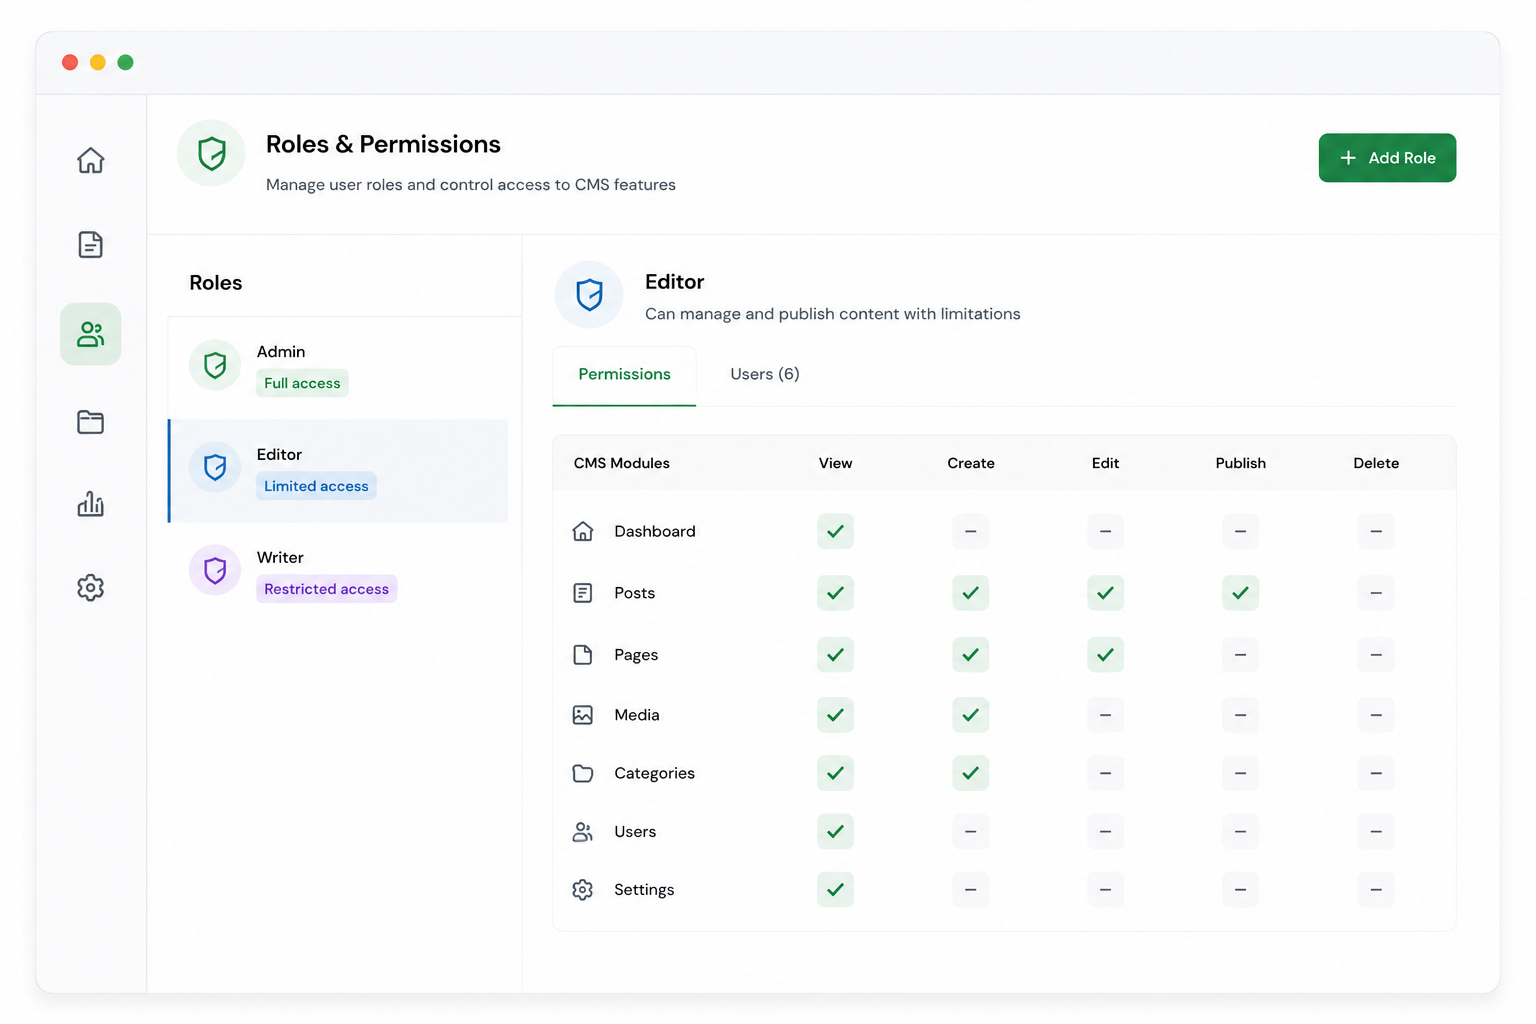This screenshot has width=1536, height=1024.
Task: Click the Settings module gear icon
Action: point(583,890)
